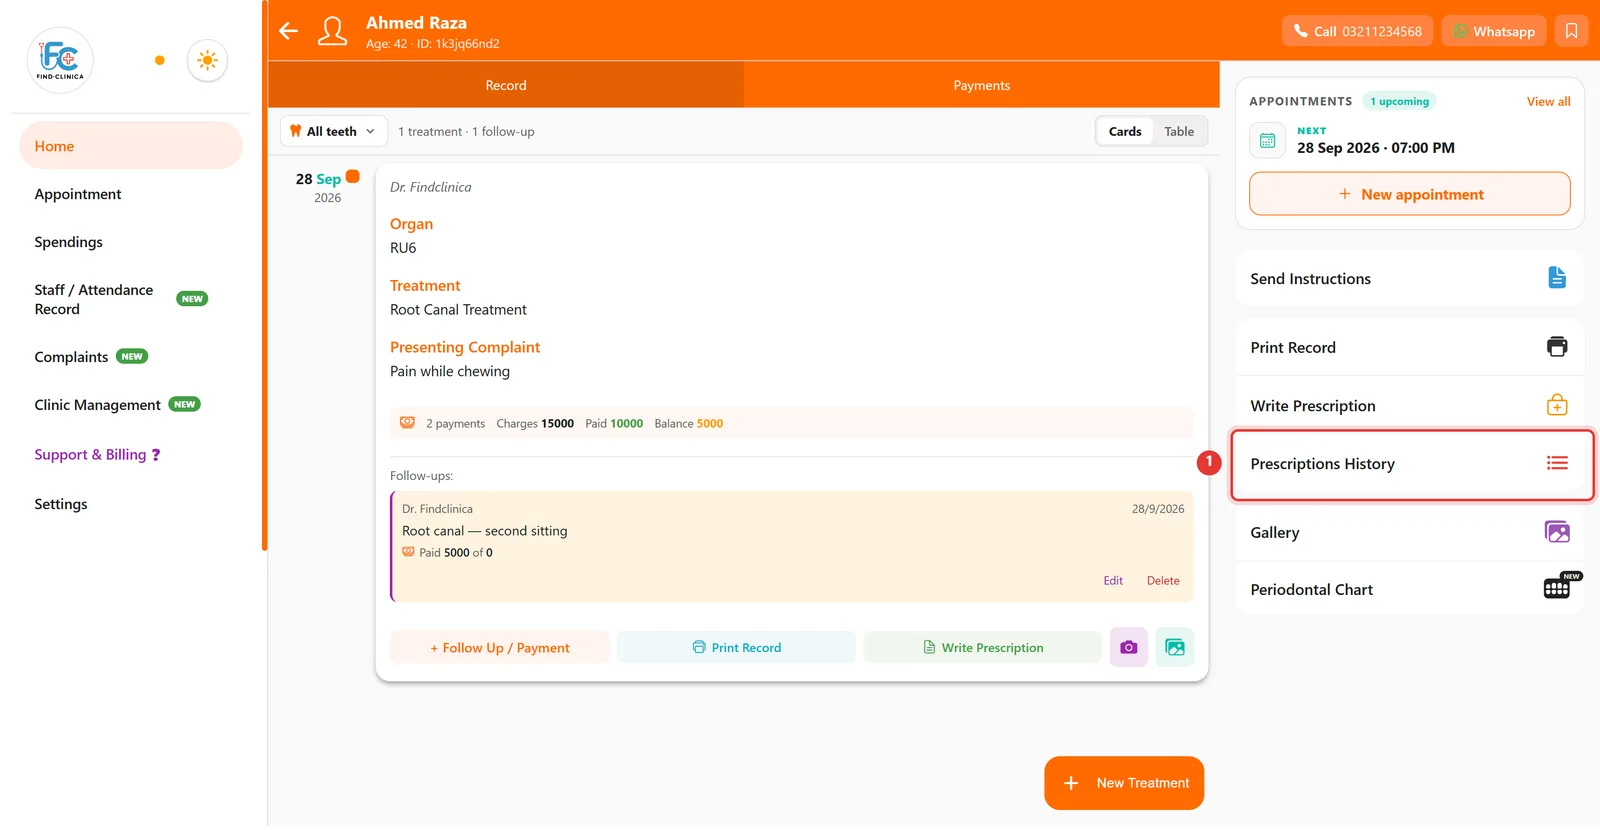Call patient at 03211234568
The height and width of the screenshot is (830, 1600).
[1357, 31]
